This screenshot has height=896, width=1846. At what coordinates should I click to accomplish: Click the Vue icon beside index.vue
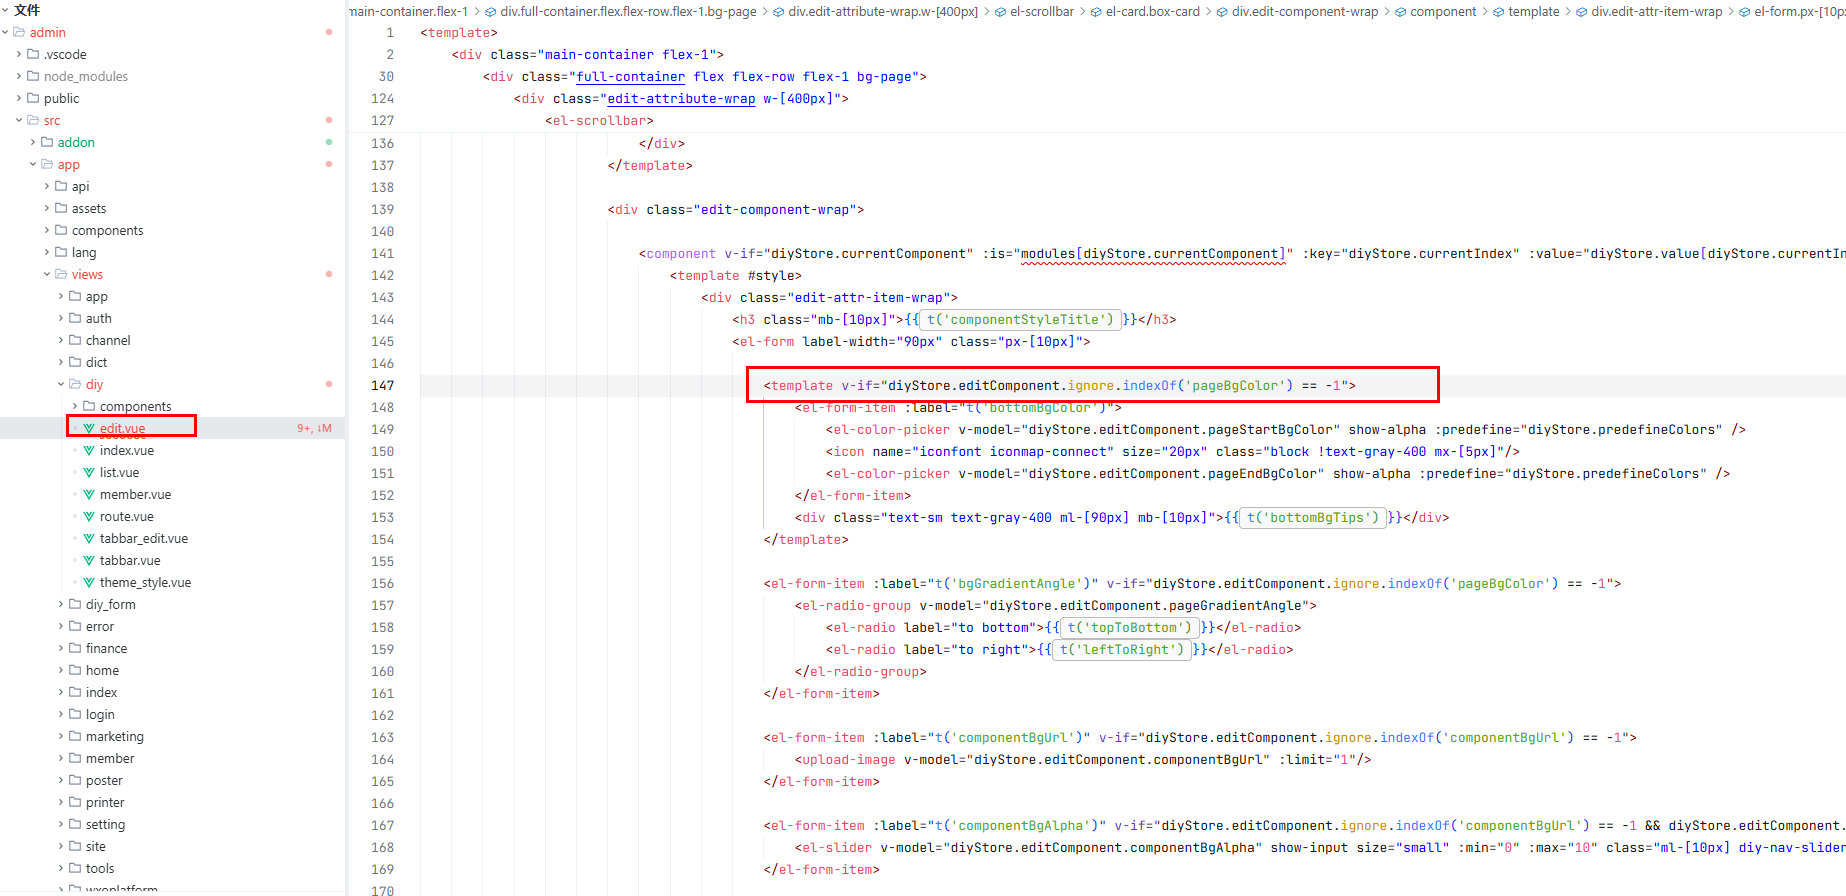pos(89,451)
